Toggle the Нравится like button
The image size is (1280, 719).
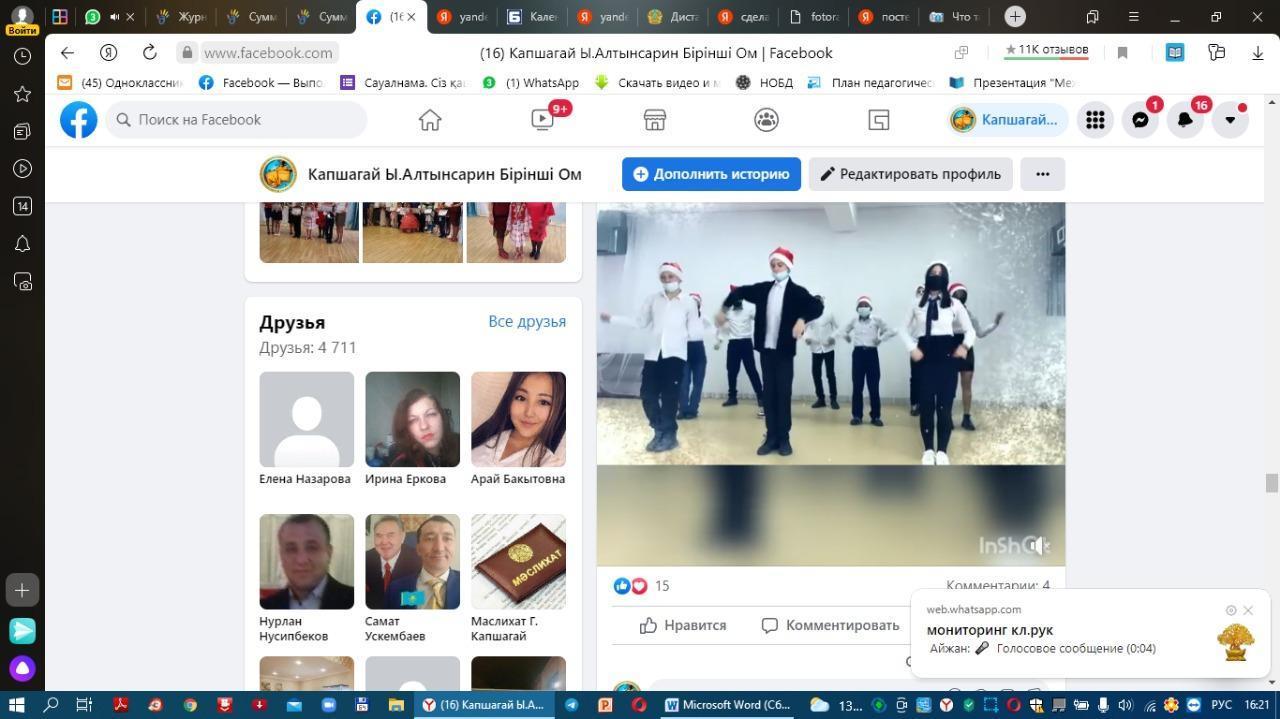[683, 625]
